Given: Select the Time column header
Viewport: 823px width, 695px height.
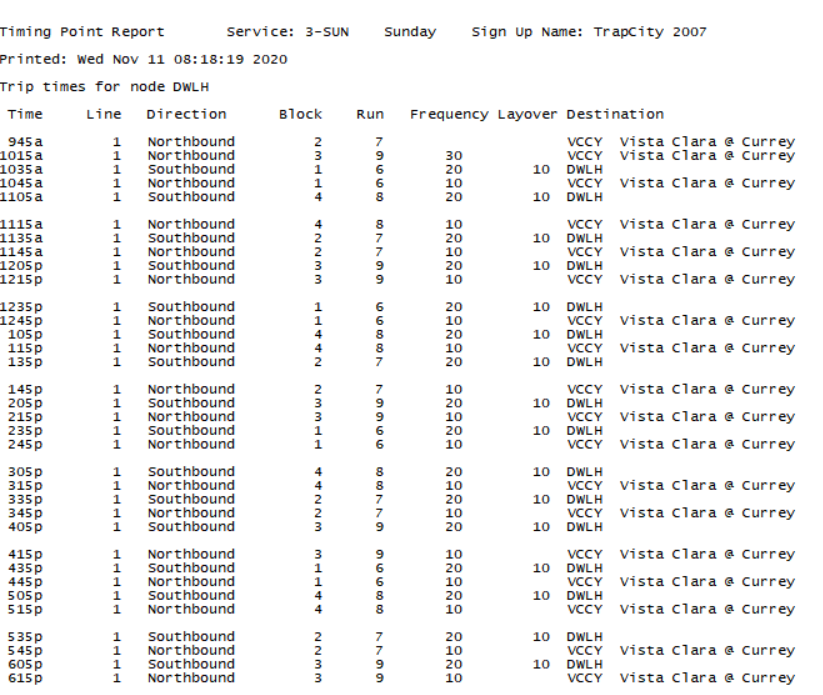Looking at the screenshot, I should click(x=27, y=113).
